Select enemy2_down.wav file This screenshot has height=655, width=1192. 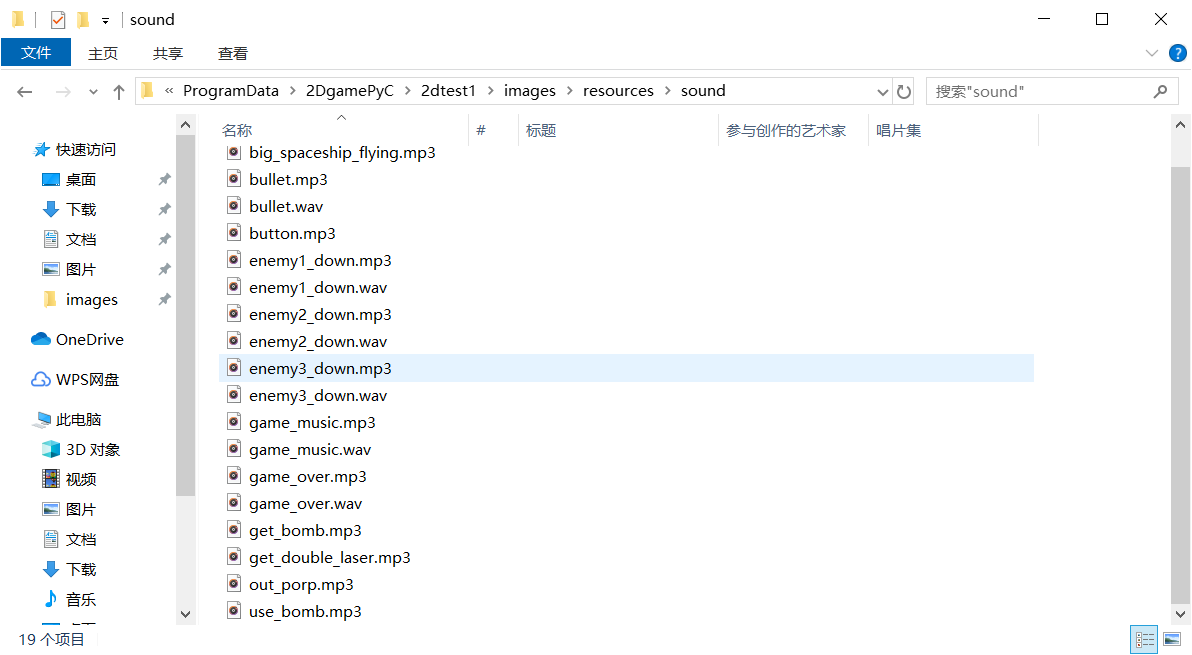coord(318,342)
